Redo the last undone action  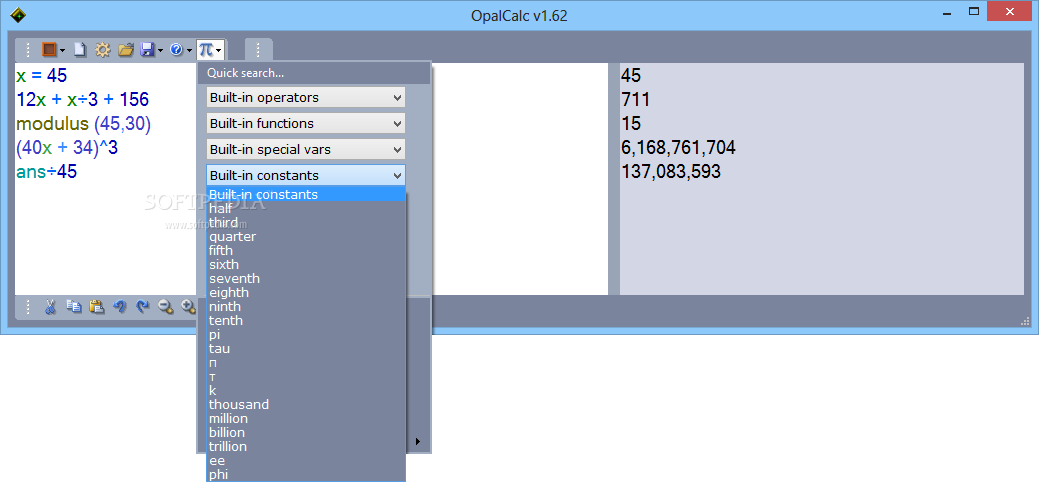[x=142, y=306]
